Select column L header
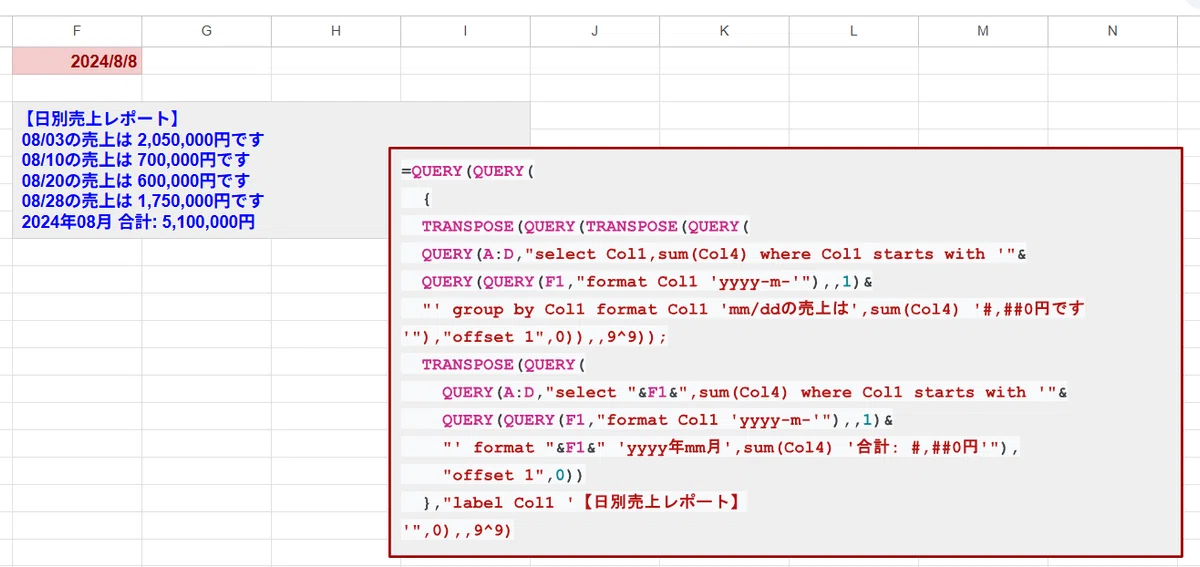The image size is (1200, 567). 853,31
